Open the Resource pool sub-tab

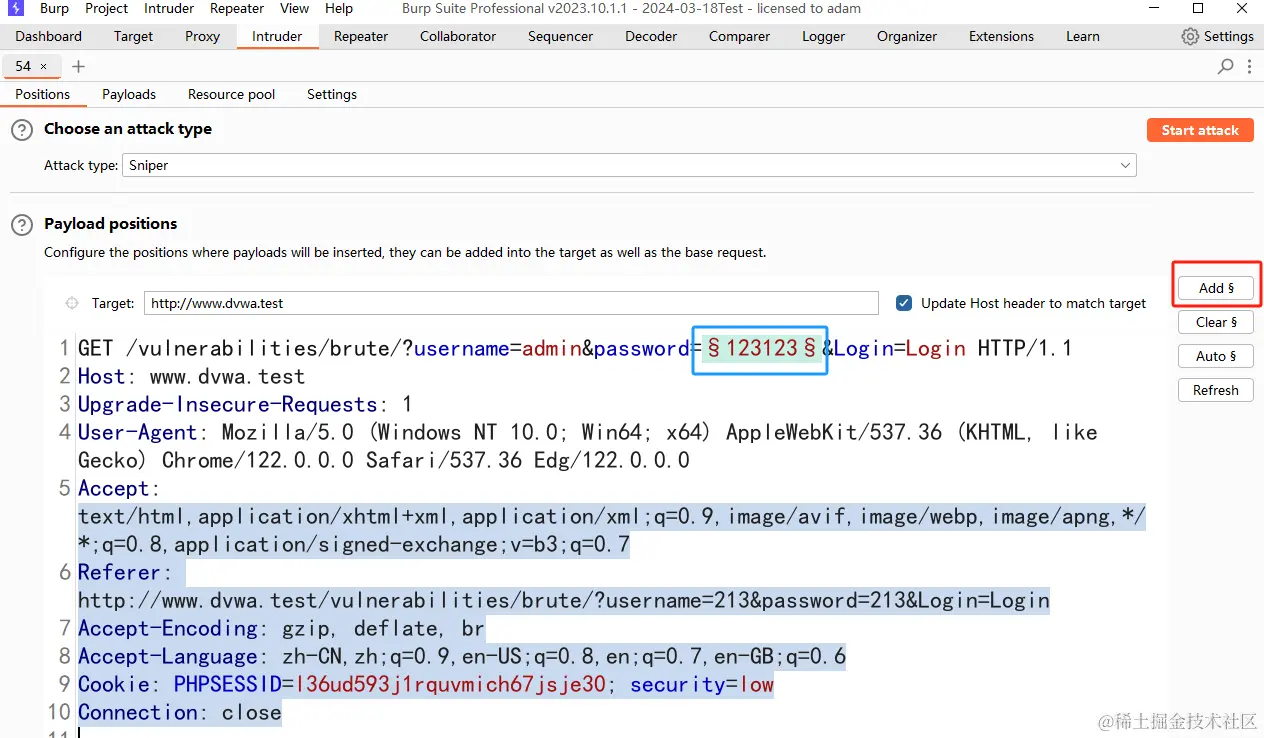point(232,94)
